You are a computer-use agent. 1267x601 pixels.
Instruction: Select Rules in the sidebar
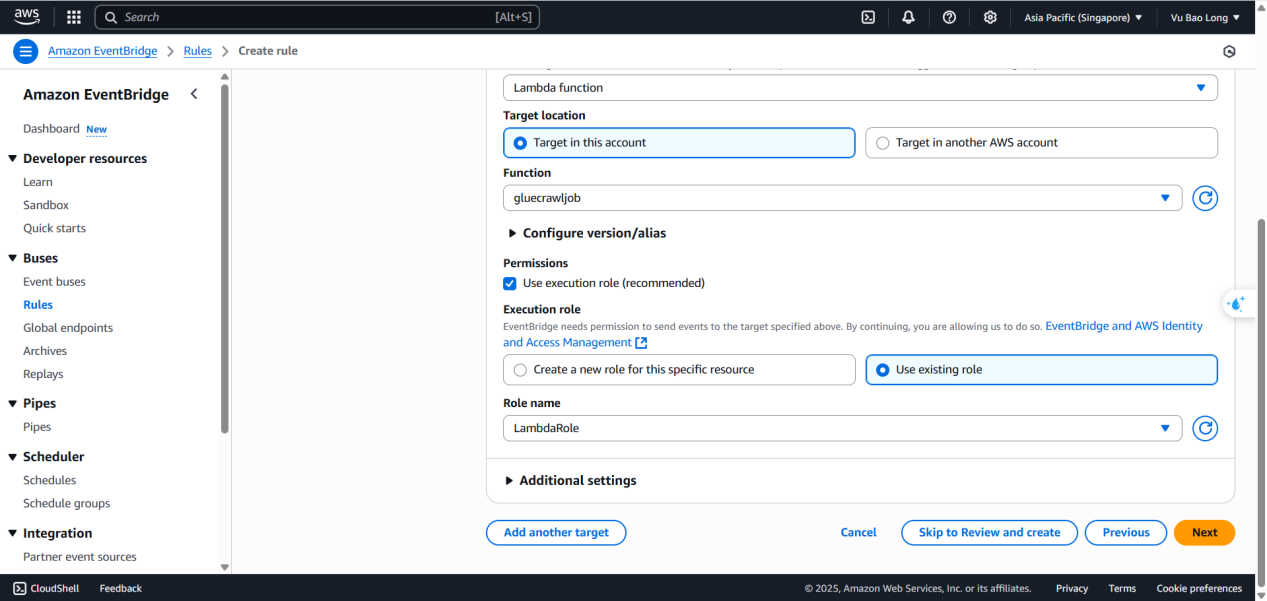[x=38, y=305]
